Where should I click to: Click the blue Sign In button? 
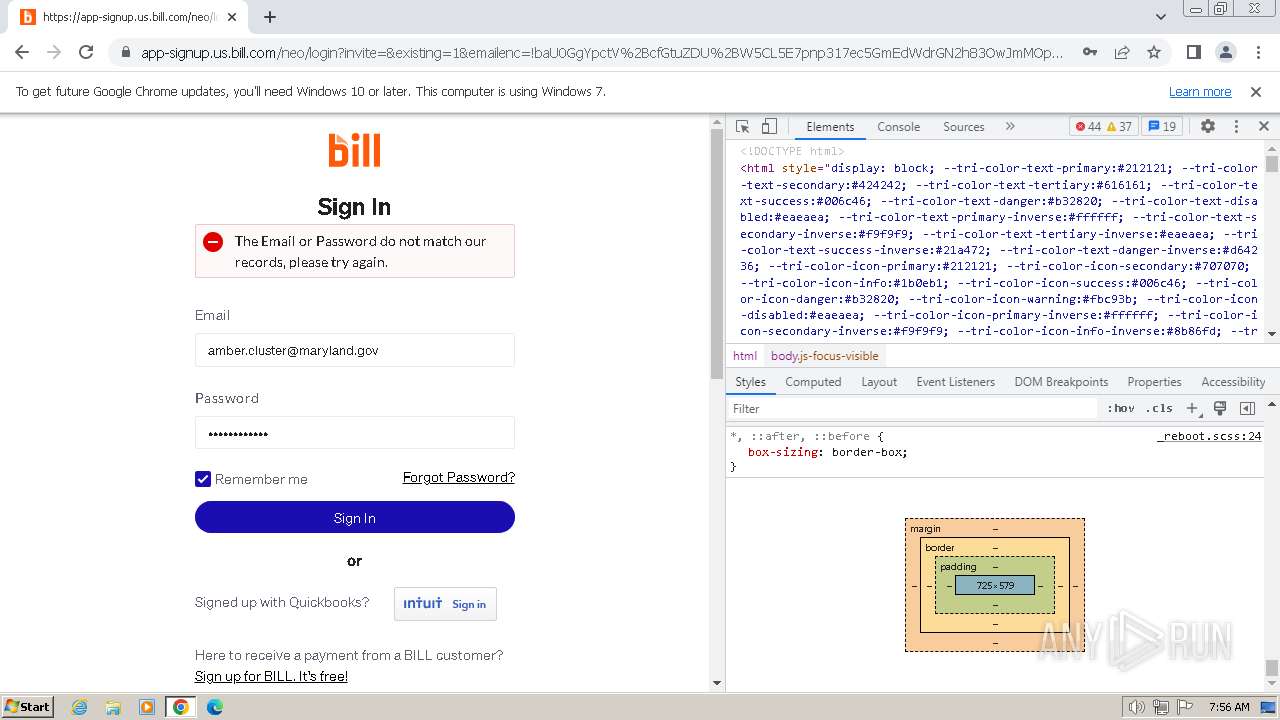tap(355, 517)
